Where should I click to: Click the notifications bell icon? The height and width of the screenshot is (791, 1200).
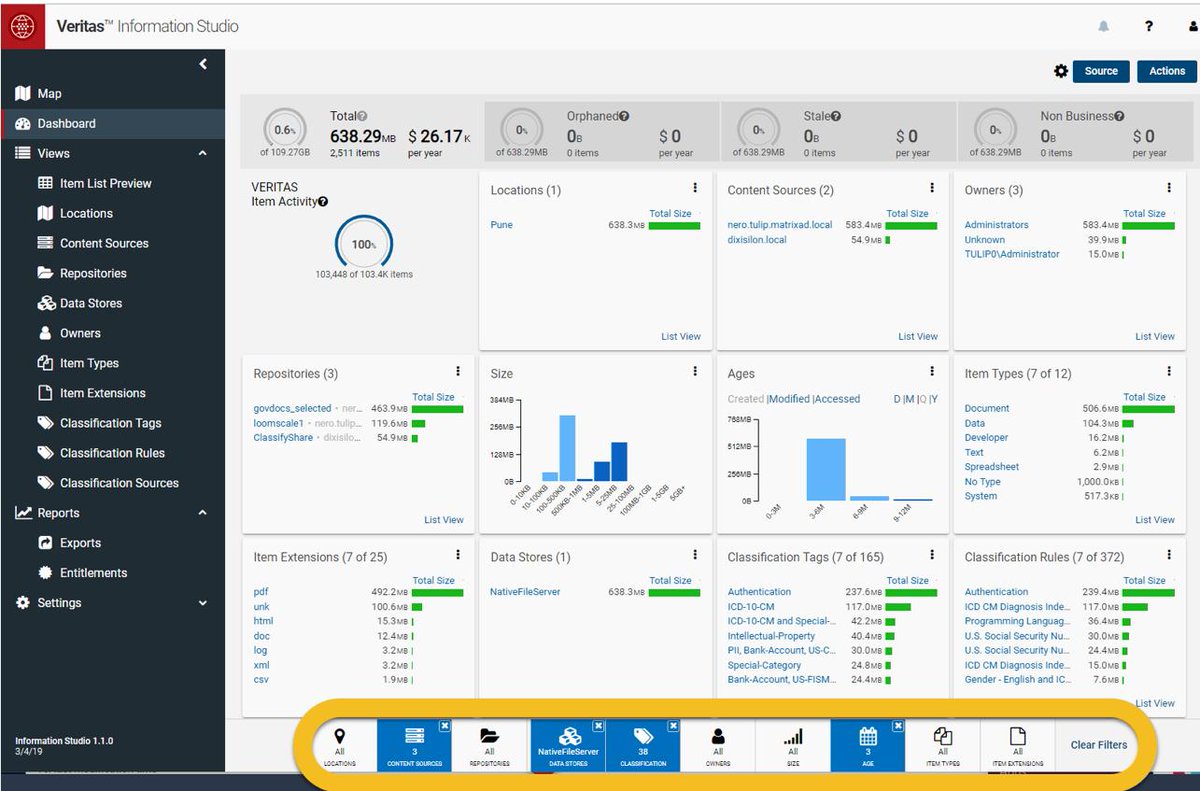[x=1104, y=26]
